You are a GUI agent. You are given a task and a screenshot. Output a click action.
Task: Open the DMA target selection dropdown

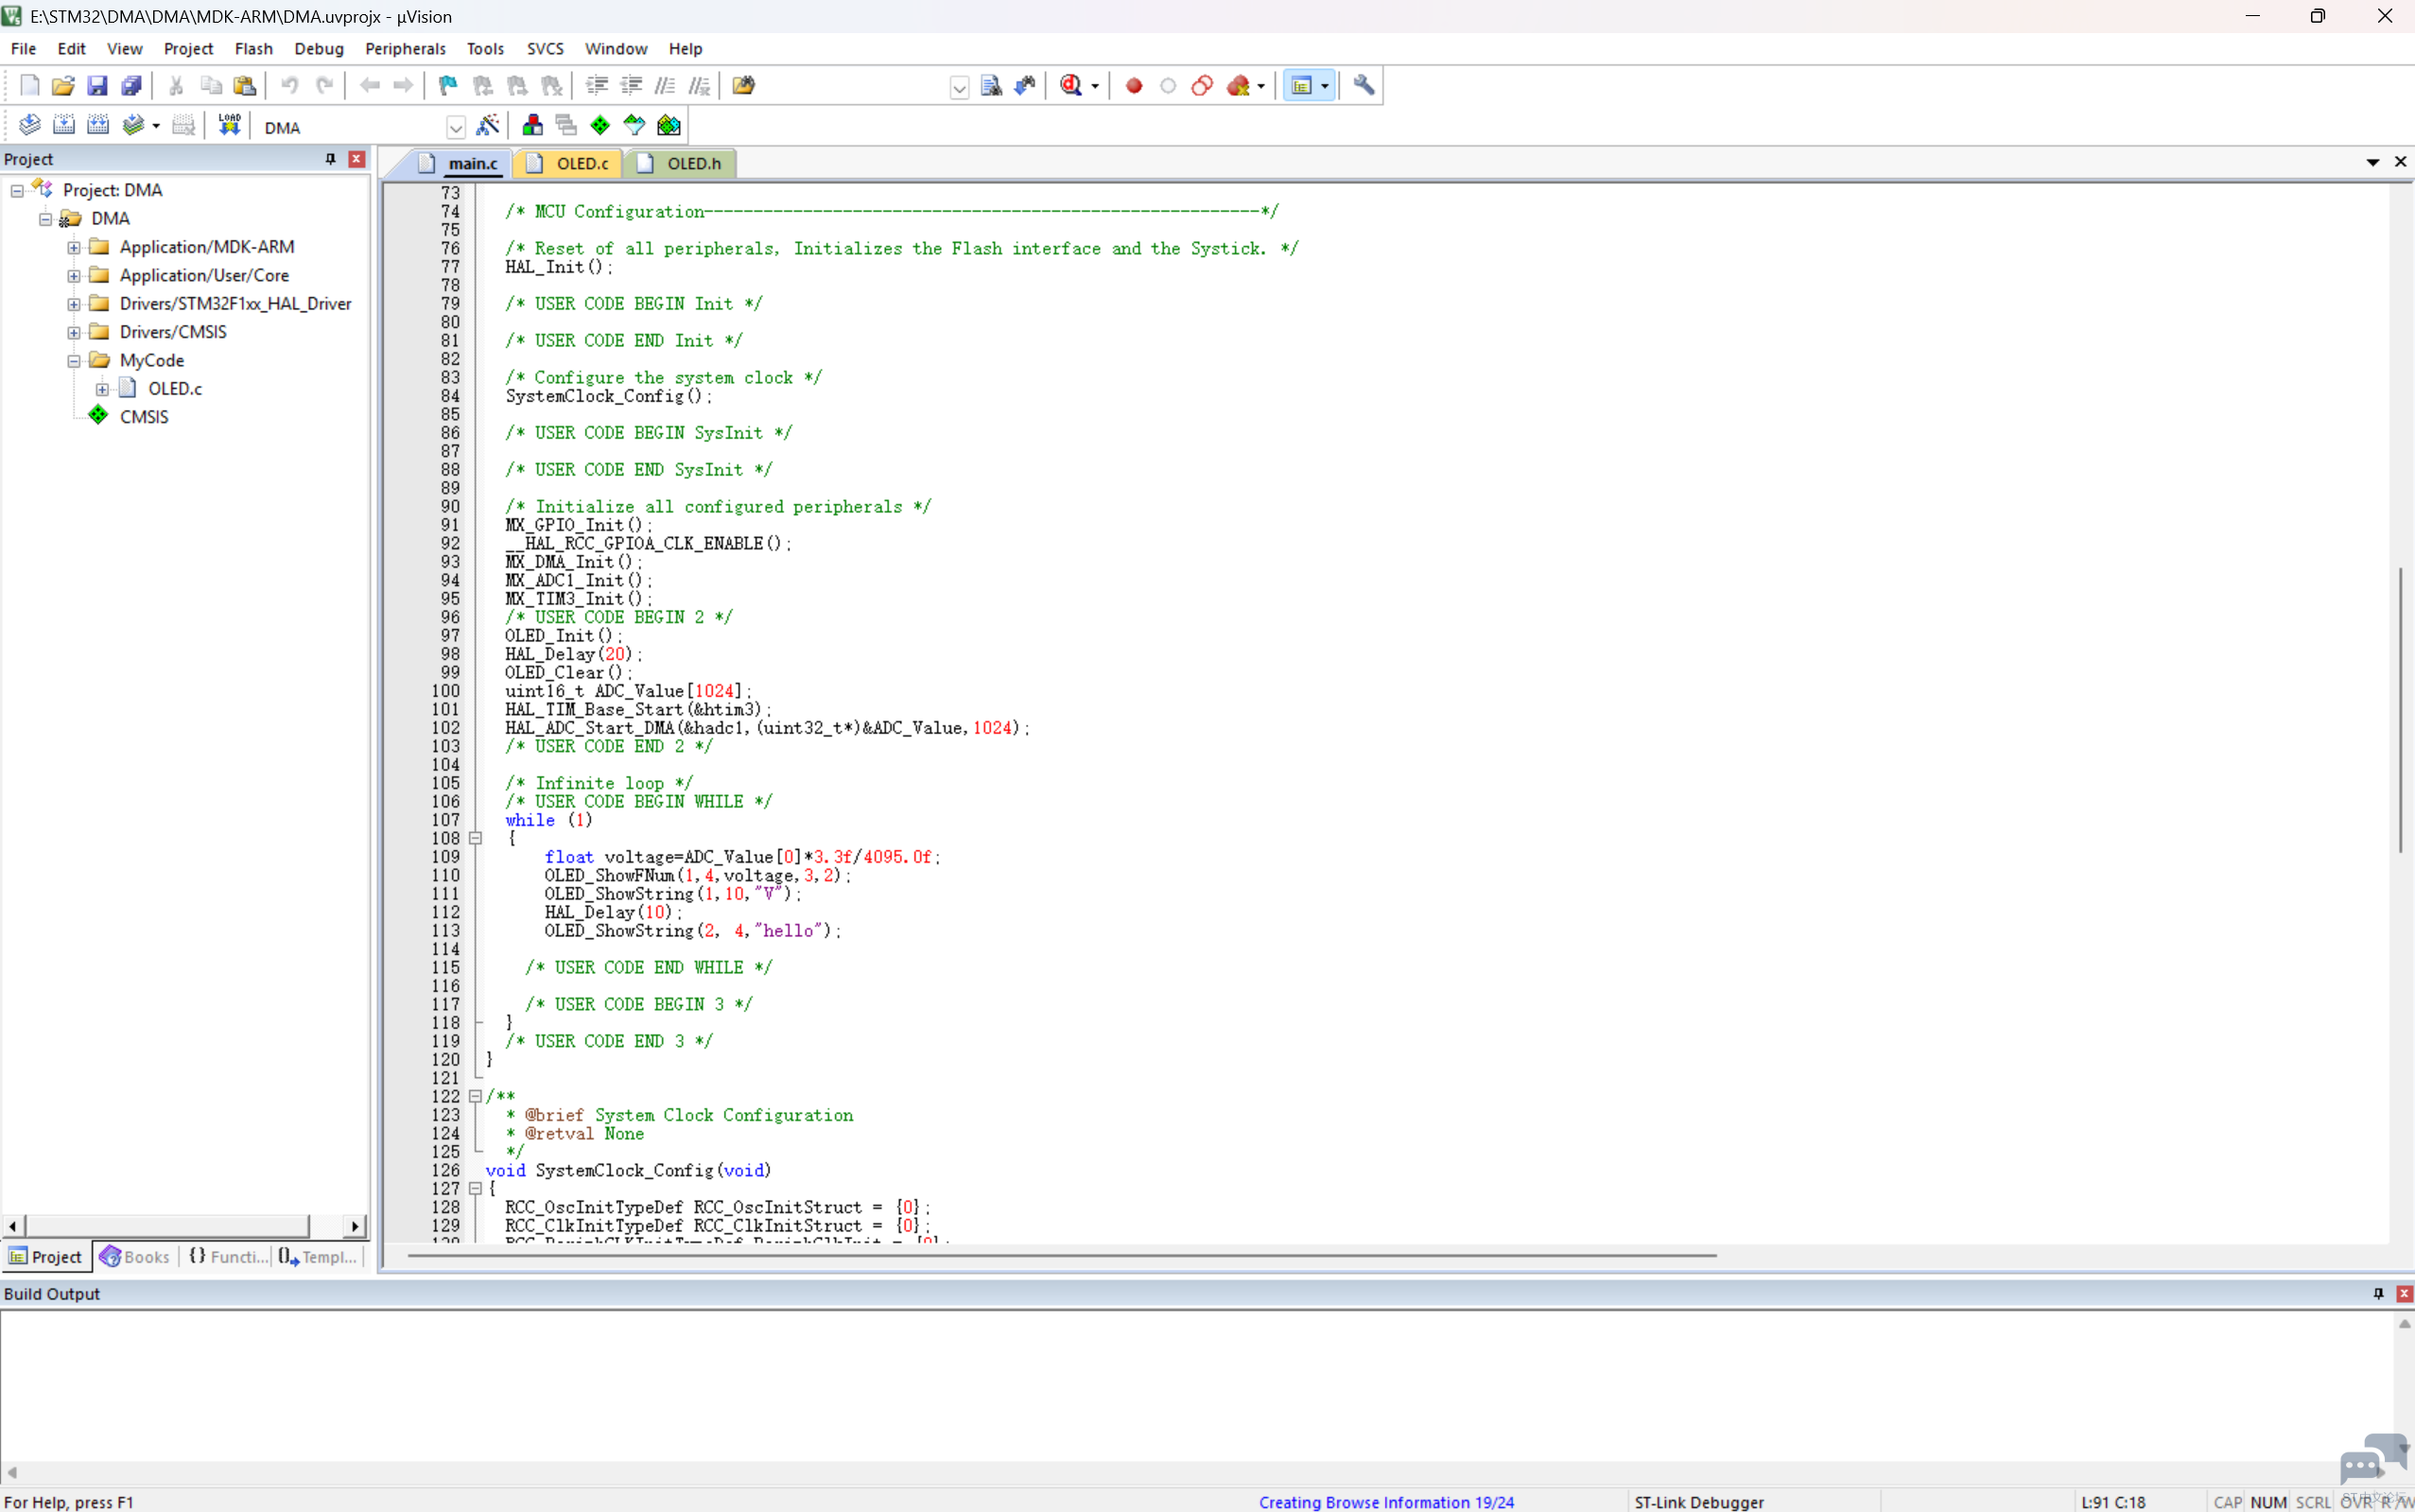point(455,127)
